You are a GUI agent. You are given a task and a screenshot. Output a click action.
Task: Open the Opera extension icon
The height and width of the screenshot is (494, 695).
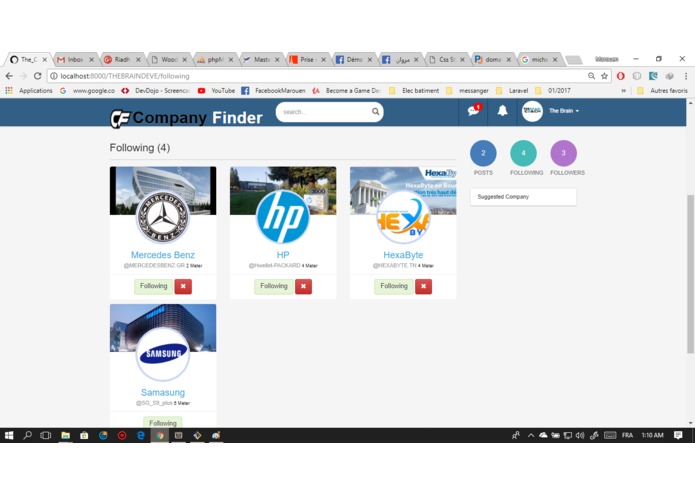(621, 76)
